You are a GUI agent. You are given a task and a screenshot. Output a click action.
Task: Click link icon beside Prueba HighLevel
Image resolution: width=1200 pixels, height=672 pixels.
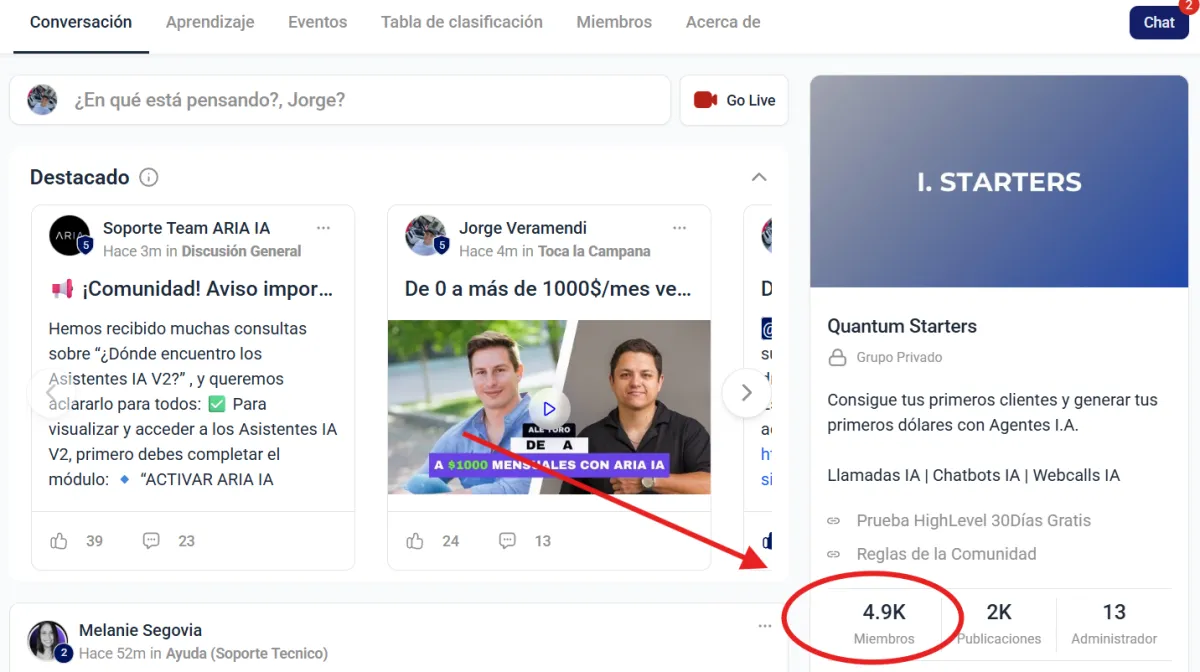click(834, 521)
